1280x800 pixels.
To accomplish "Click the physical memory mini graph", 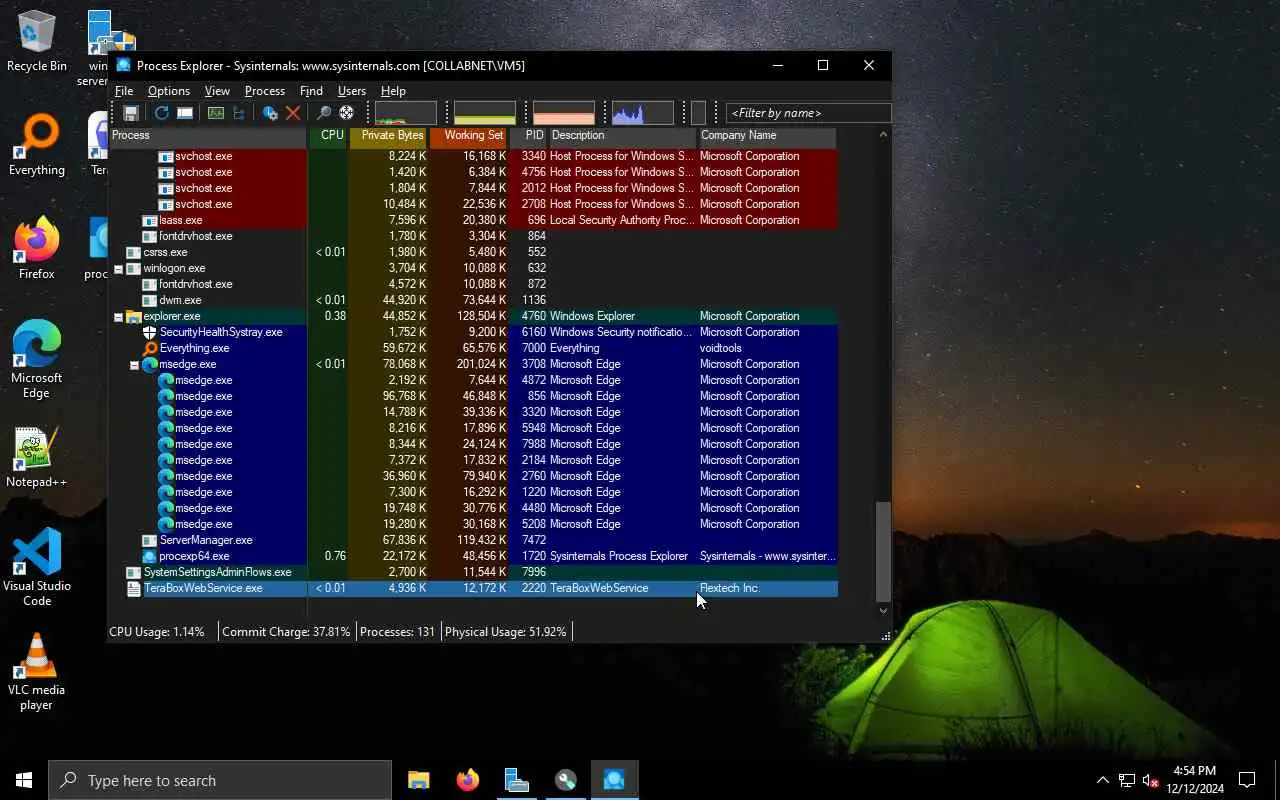I will click(x=564, y=113).
